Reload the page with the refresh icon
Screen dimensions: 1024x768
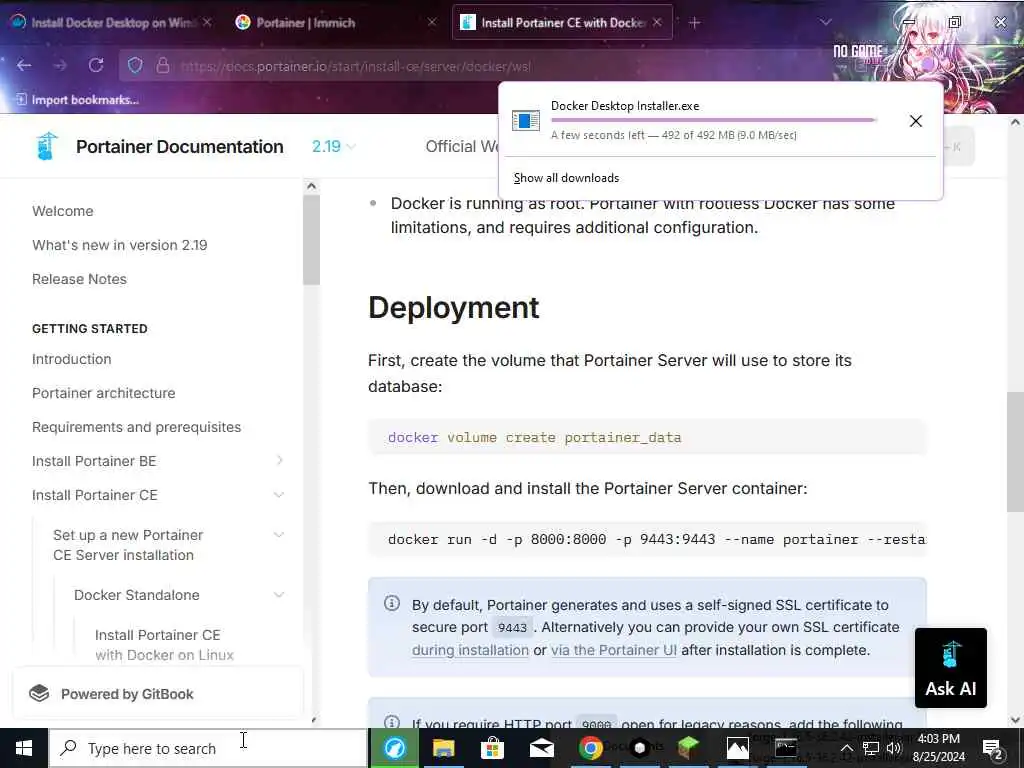click(96, 65)
